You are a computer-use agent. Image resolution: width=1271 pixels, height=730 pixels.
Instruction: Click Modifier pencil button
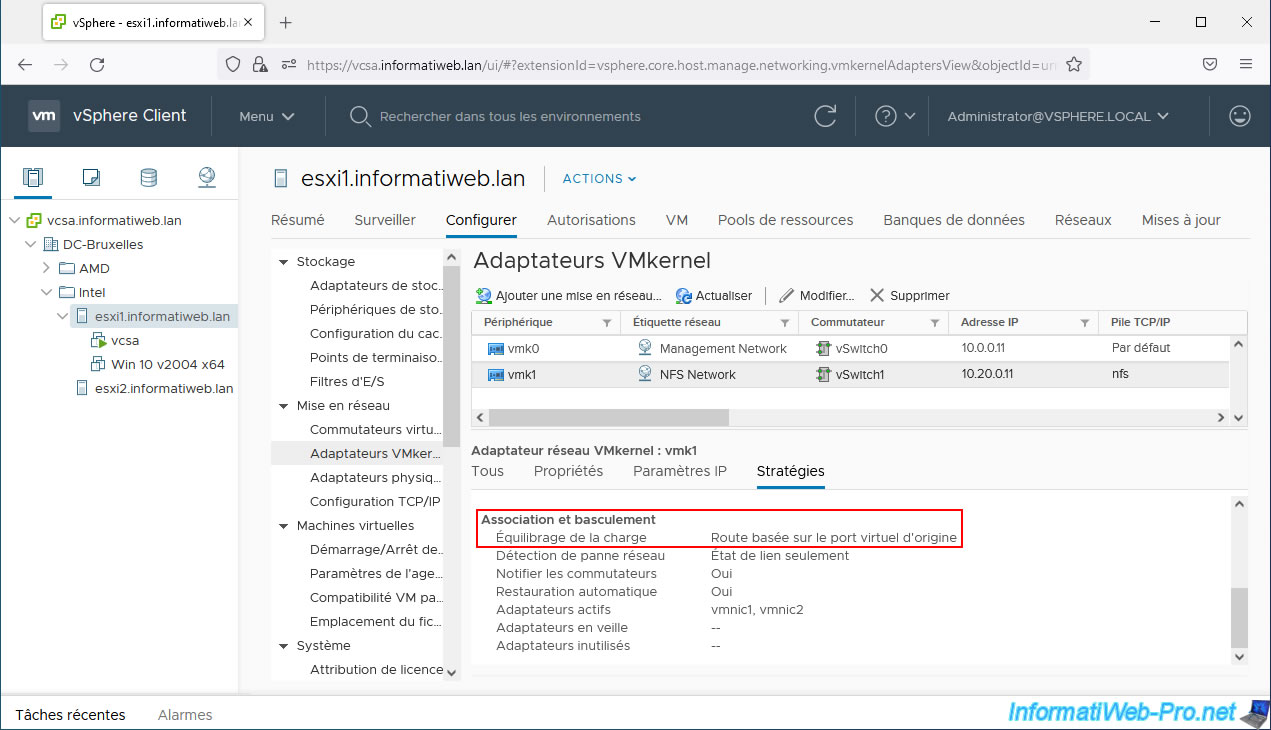(x=816, y=296)
